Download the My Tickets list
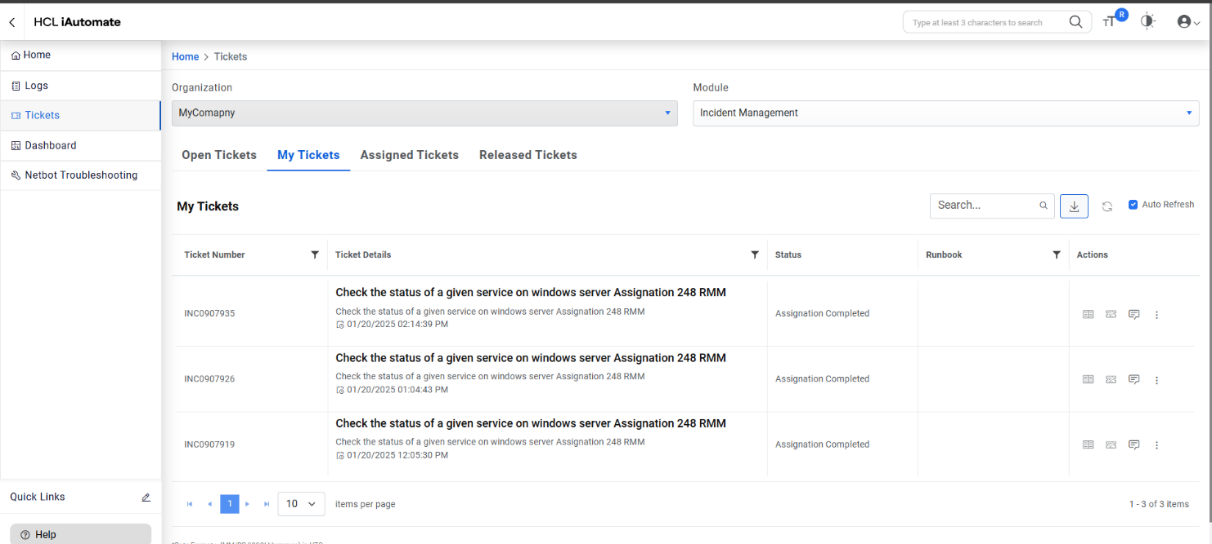 [x=1074, y=206]
